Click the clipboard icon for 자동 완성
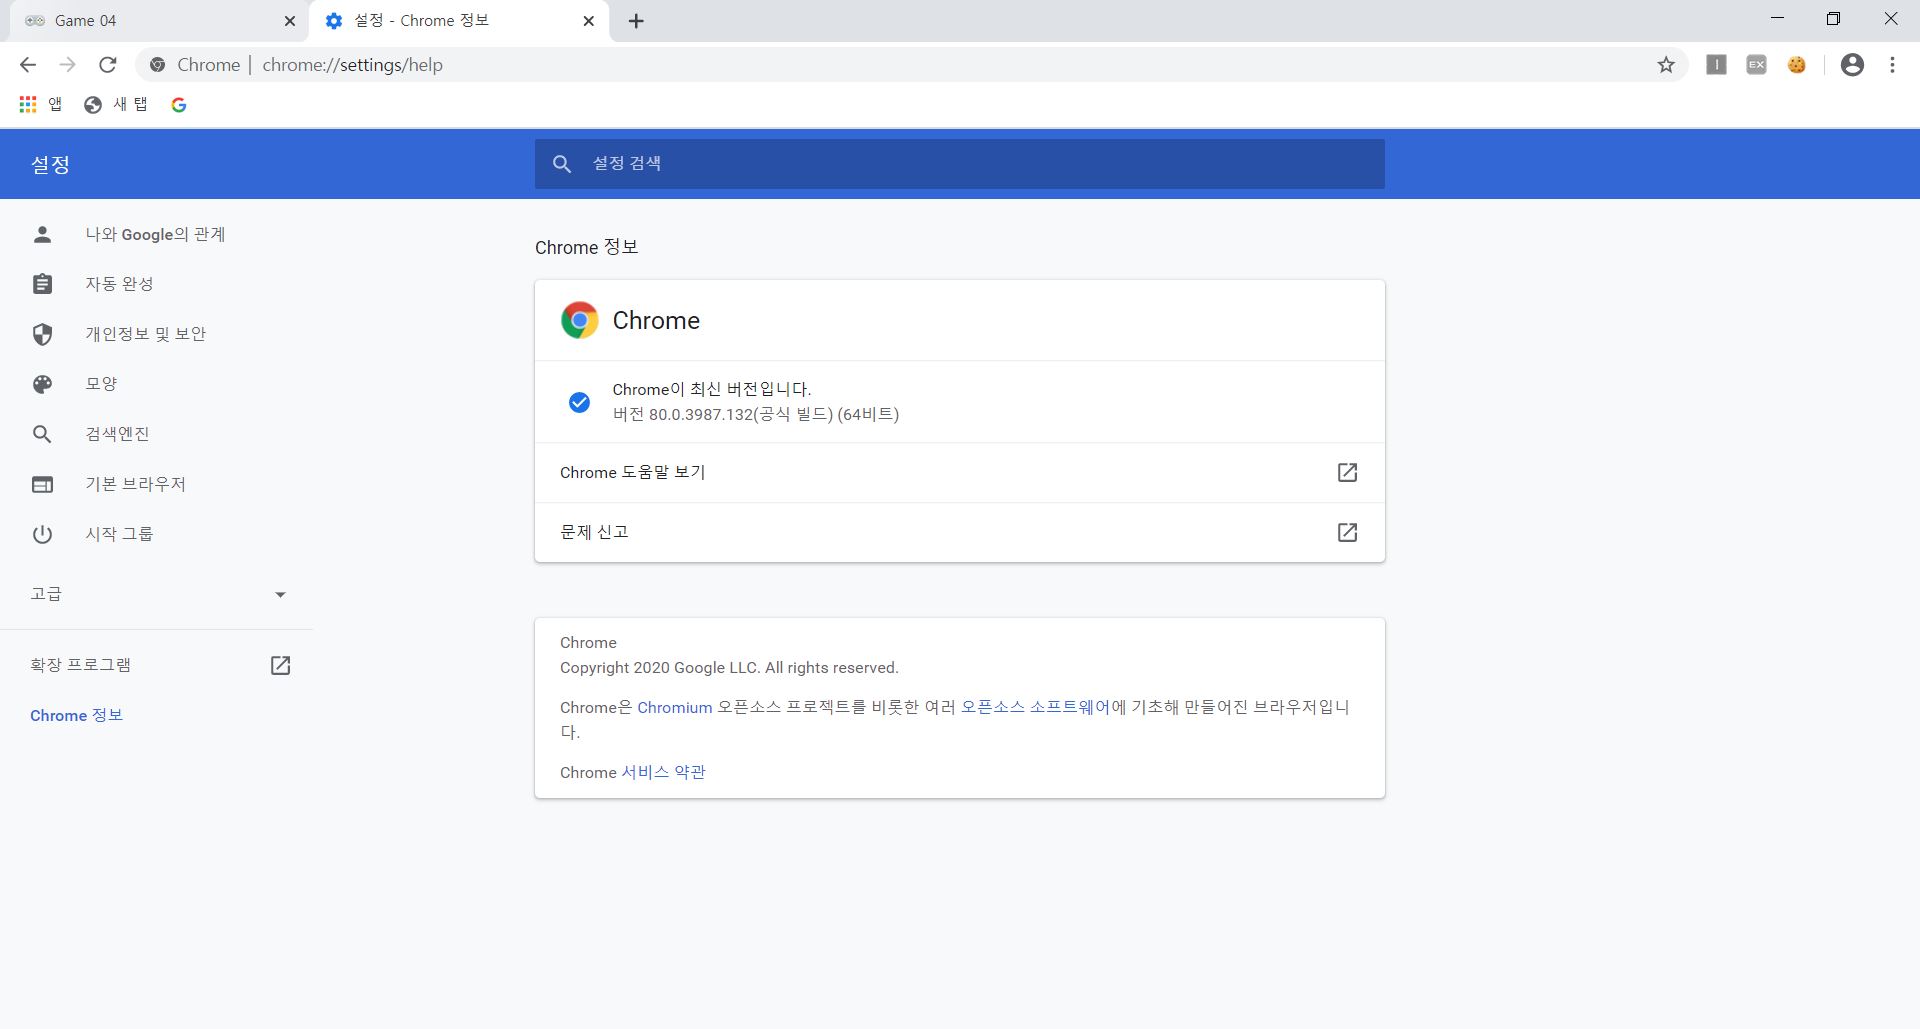 point(42,284)
